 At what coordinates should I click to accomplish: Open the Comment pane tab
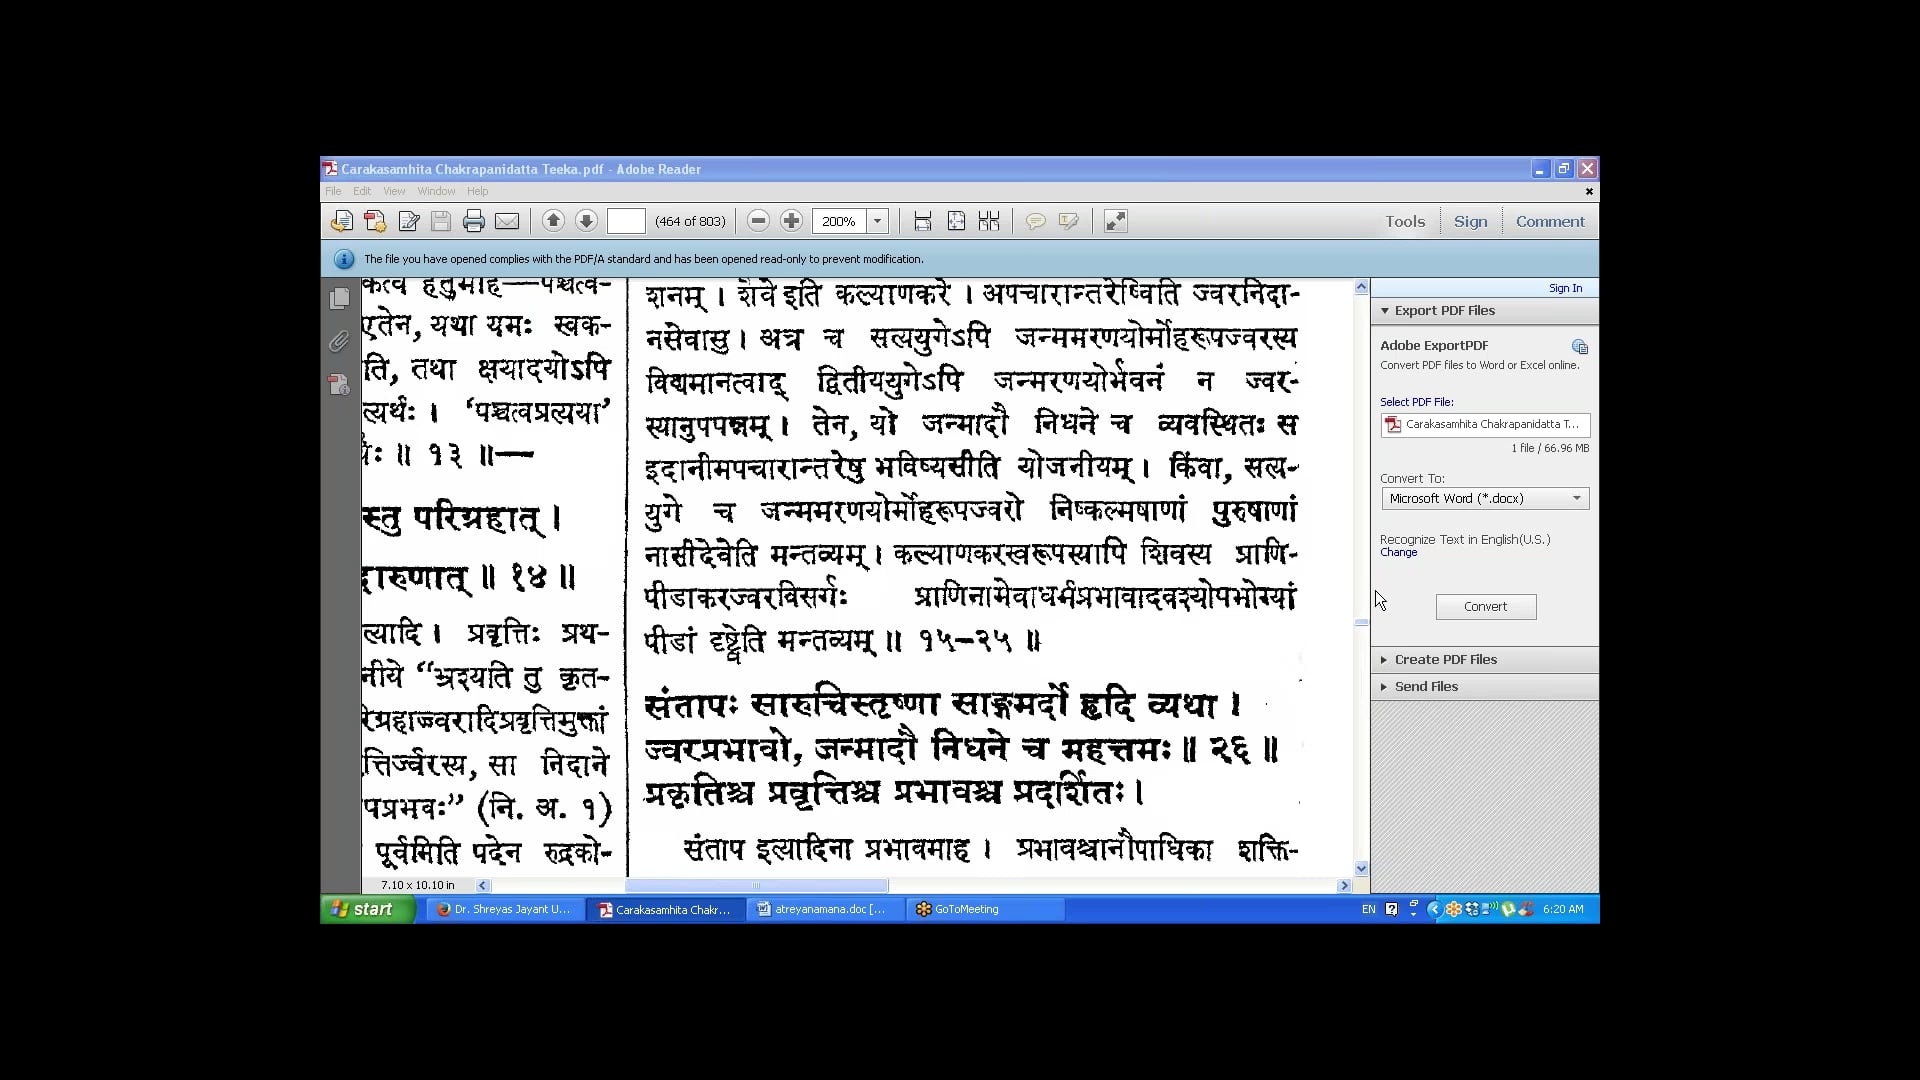click(x=1549, y=222)
